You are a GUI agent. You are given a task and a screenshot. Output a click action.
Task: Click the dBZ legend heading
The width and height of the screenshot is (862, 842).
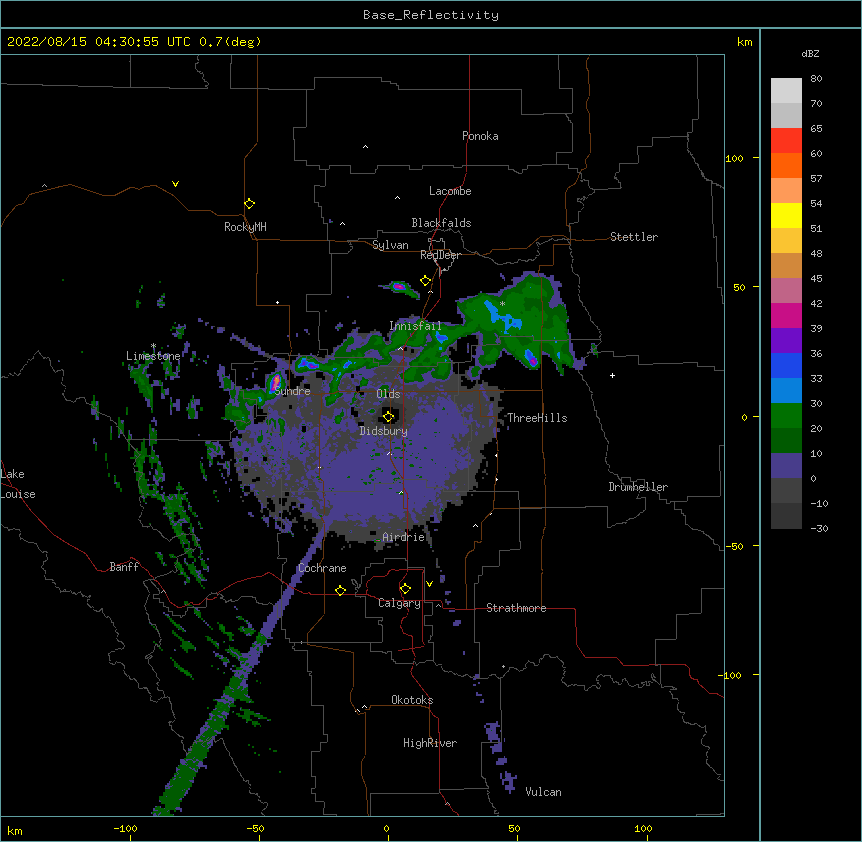pos(810,53)
